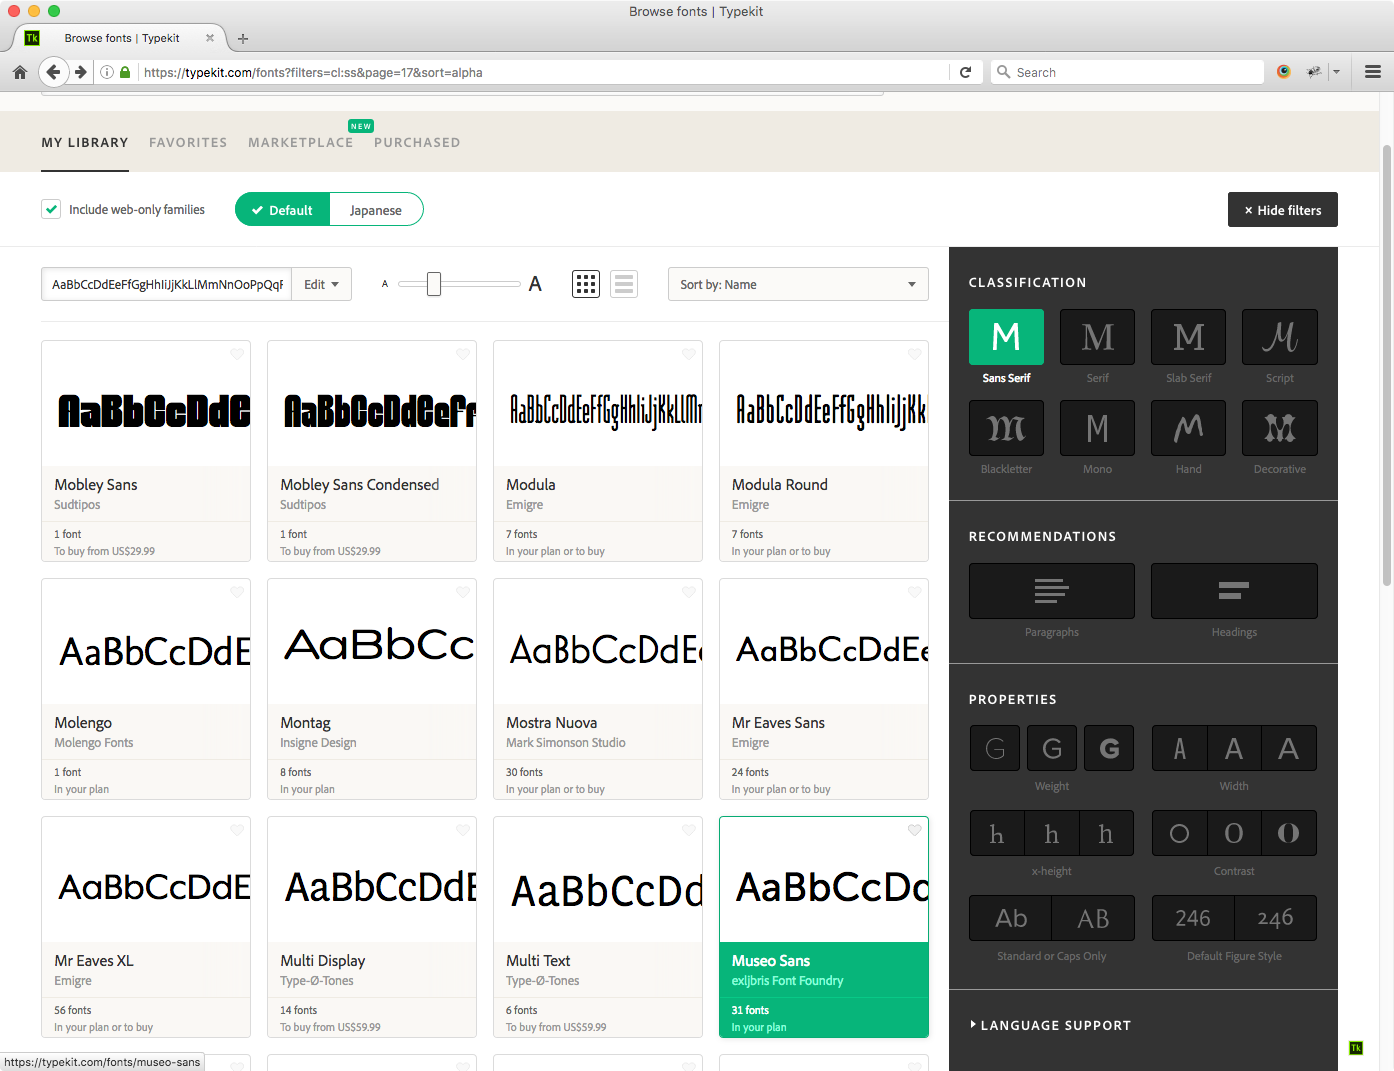Open the browser extension dropdown arrow

pyautogui.click(x=1336, y=72)
